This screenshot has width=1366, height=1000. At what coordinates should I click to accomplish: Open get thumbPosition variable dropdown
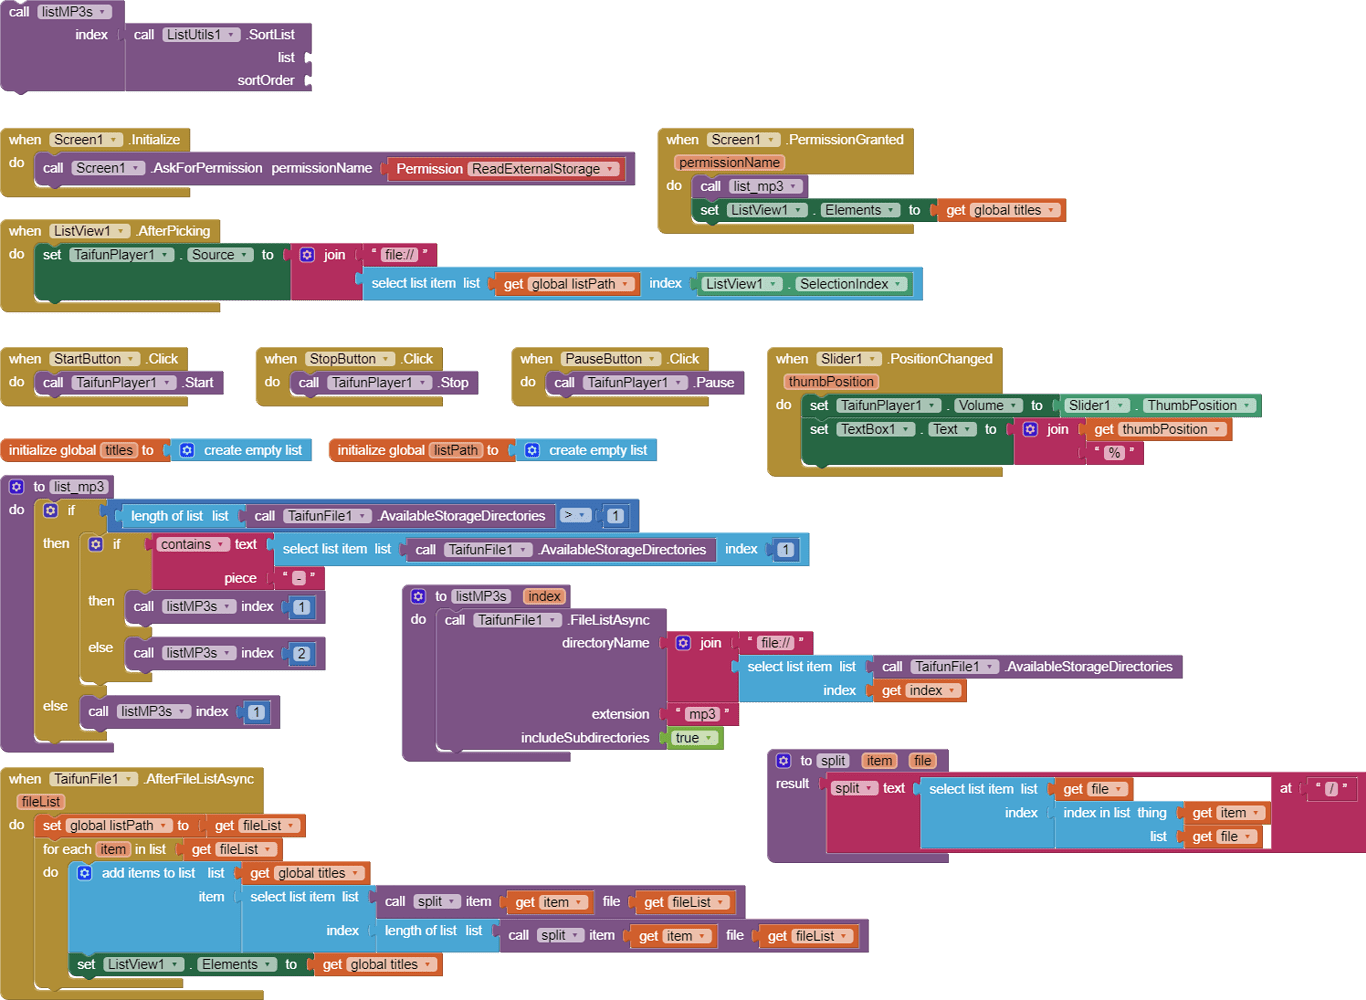point(1172,429)
